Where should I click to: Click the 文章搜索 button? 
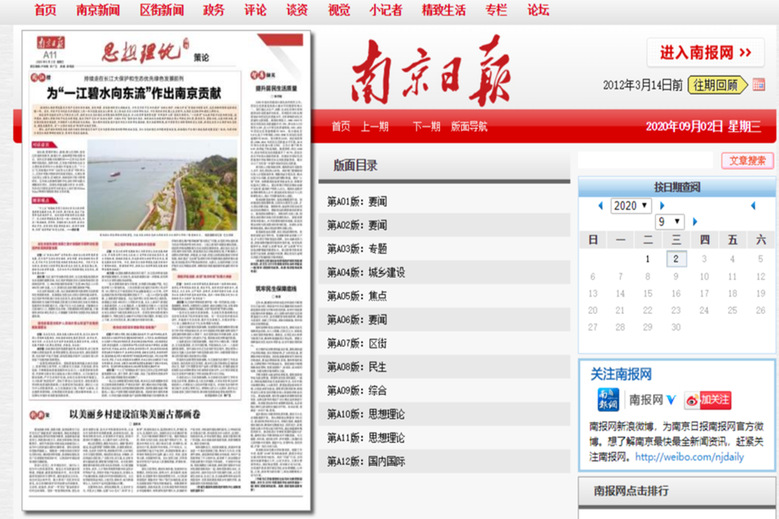(x=747, y=160)
